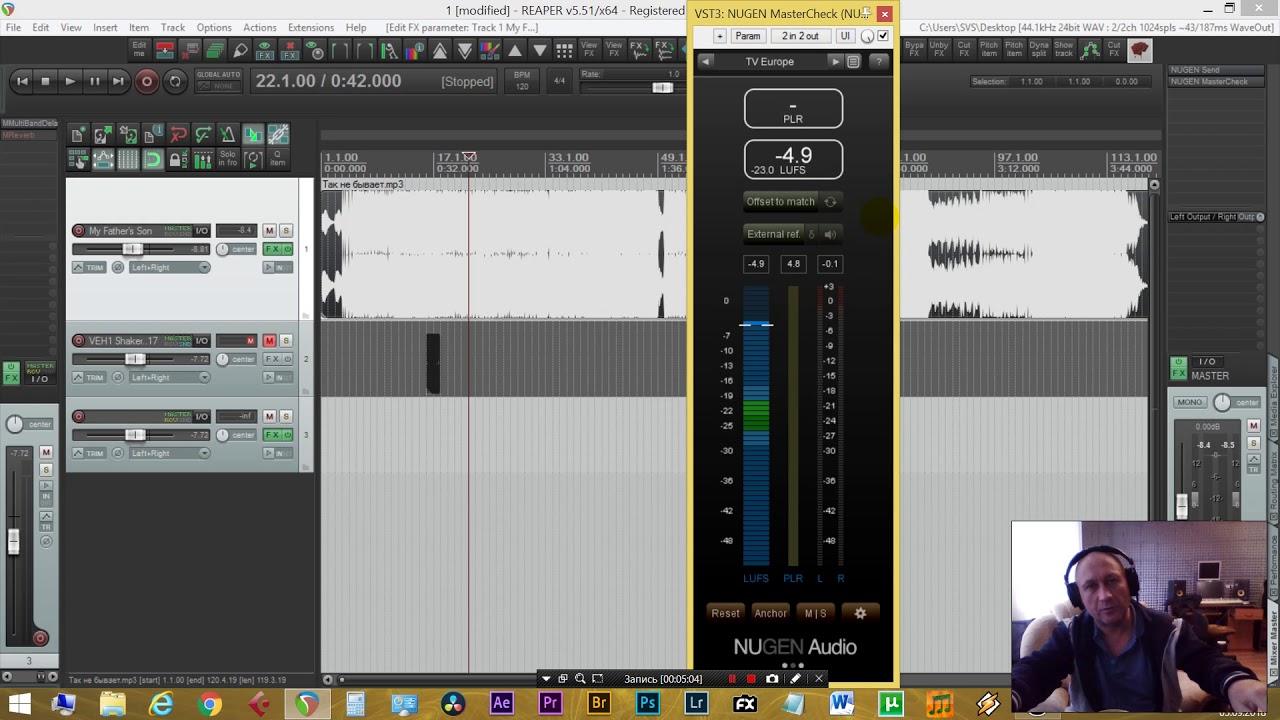Screen dimensions: 1280x720
Task: Start playback with the Play button
Action: (x=70, y=82)
